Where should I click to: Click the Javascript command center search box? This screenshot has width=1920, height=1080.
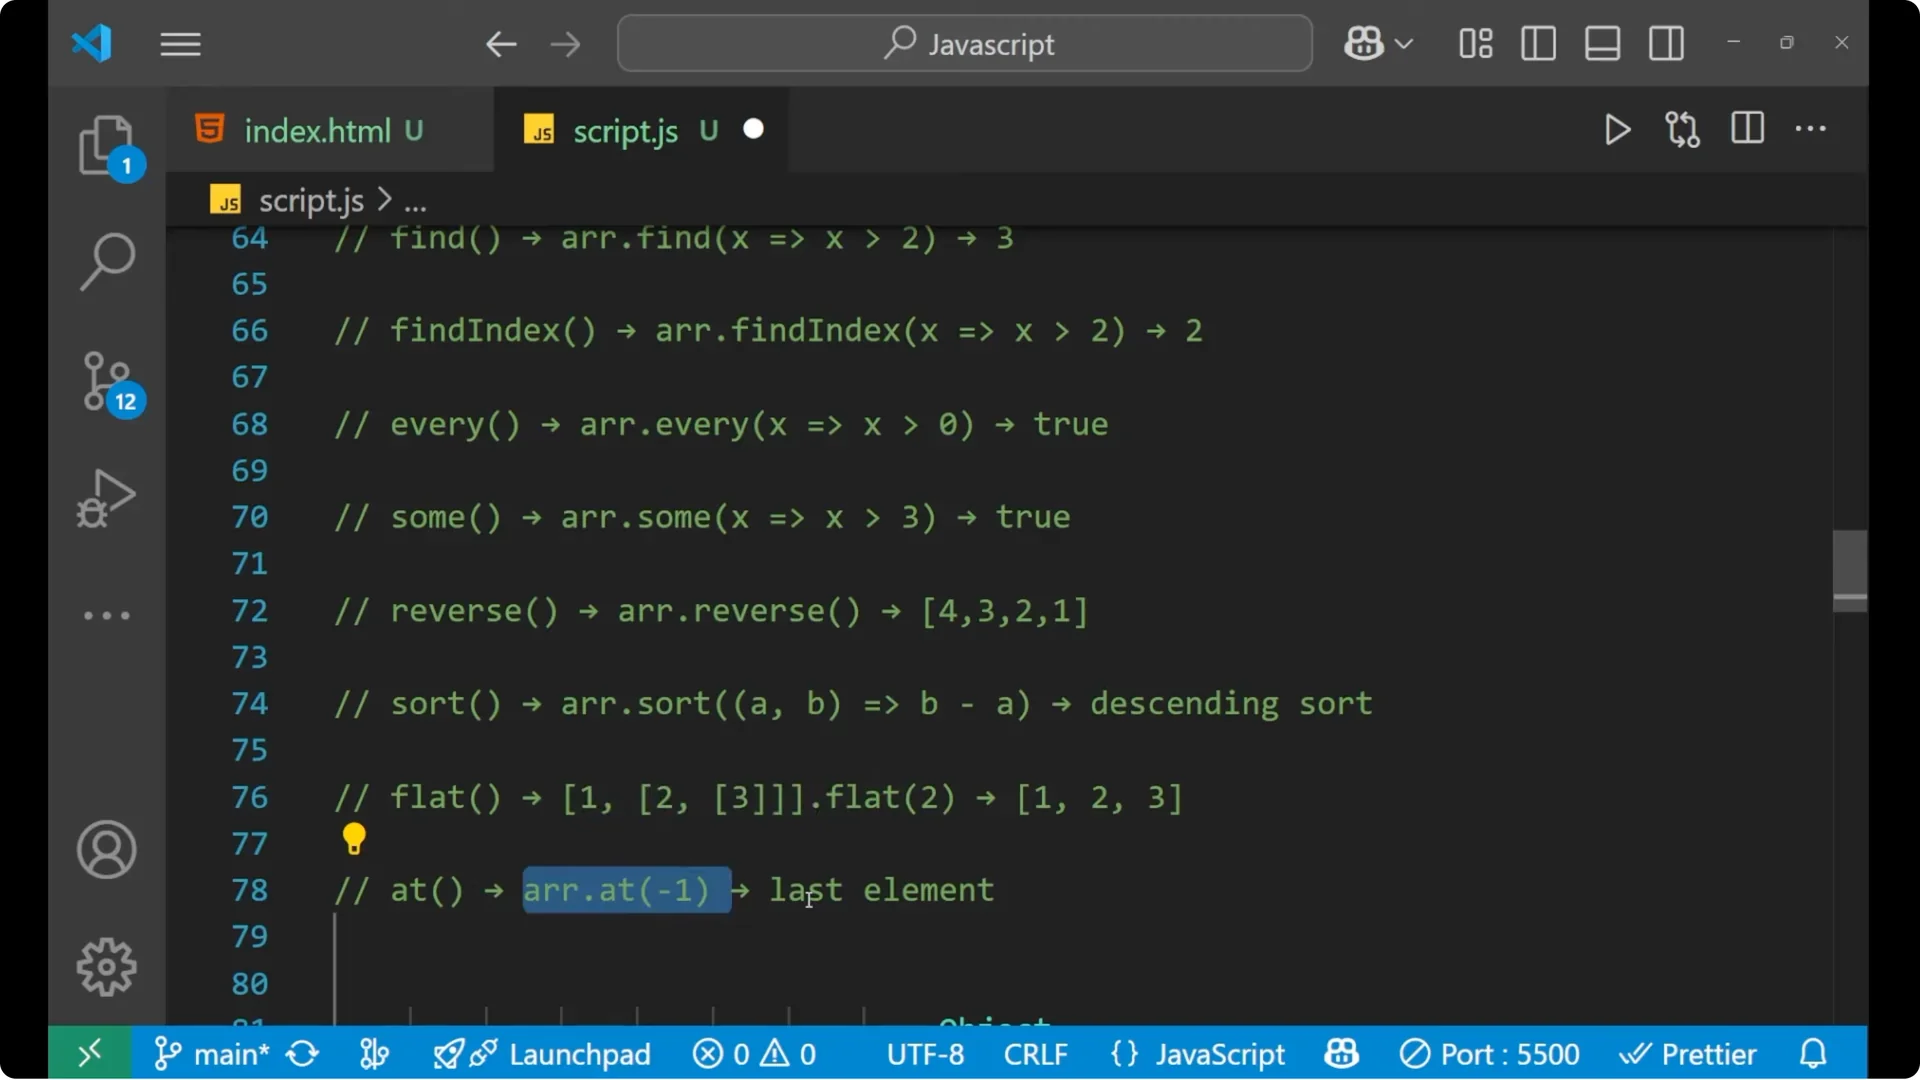click(963, 43)
